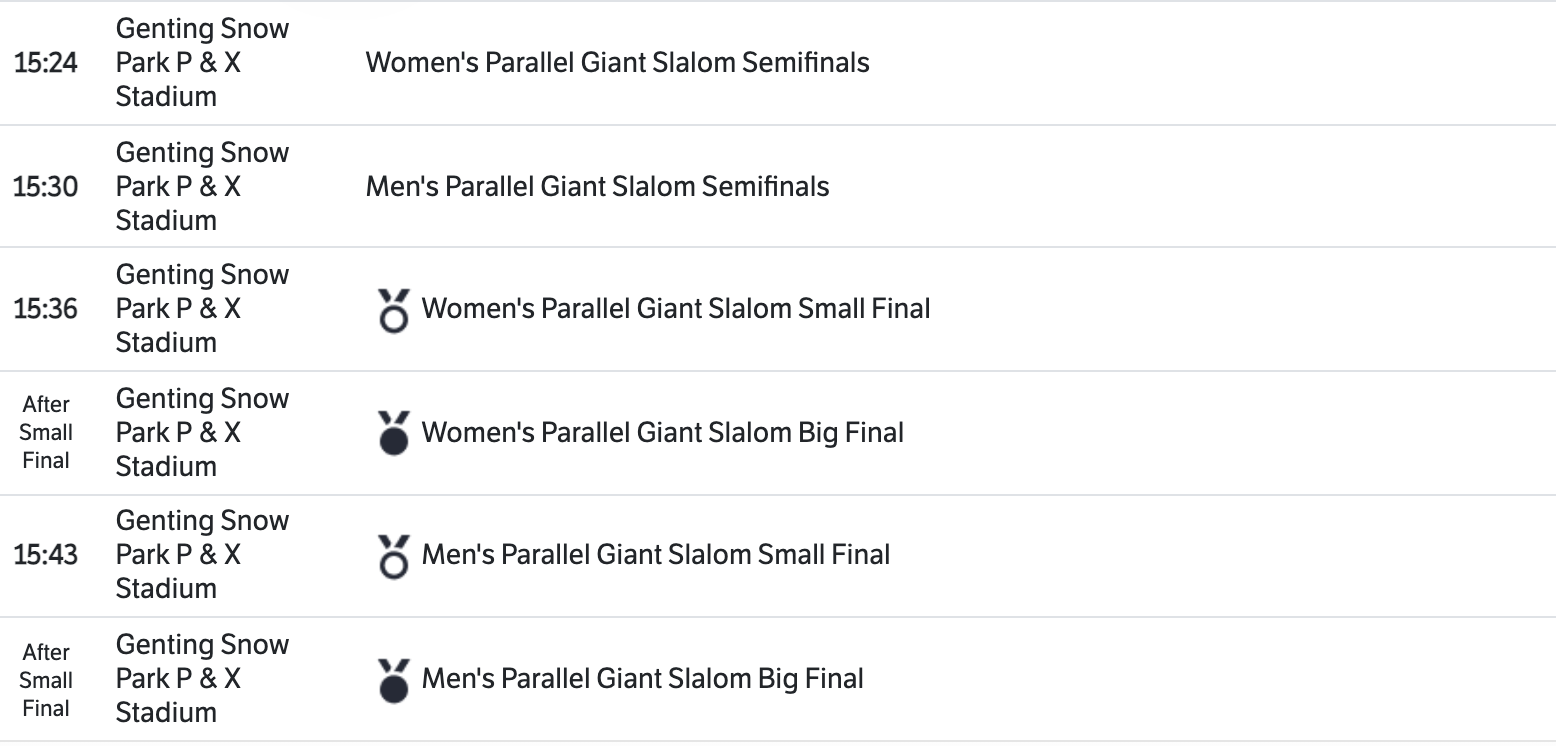Click venue name in the 15:36 row
1556x746 pixels.
point(201,309)
